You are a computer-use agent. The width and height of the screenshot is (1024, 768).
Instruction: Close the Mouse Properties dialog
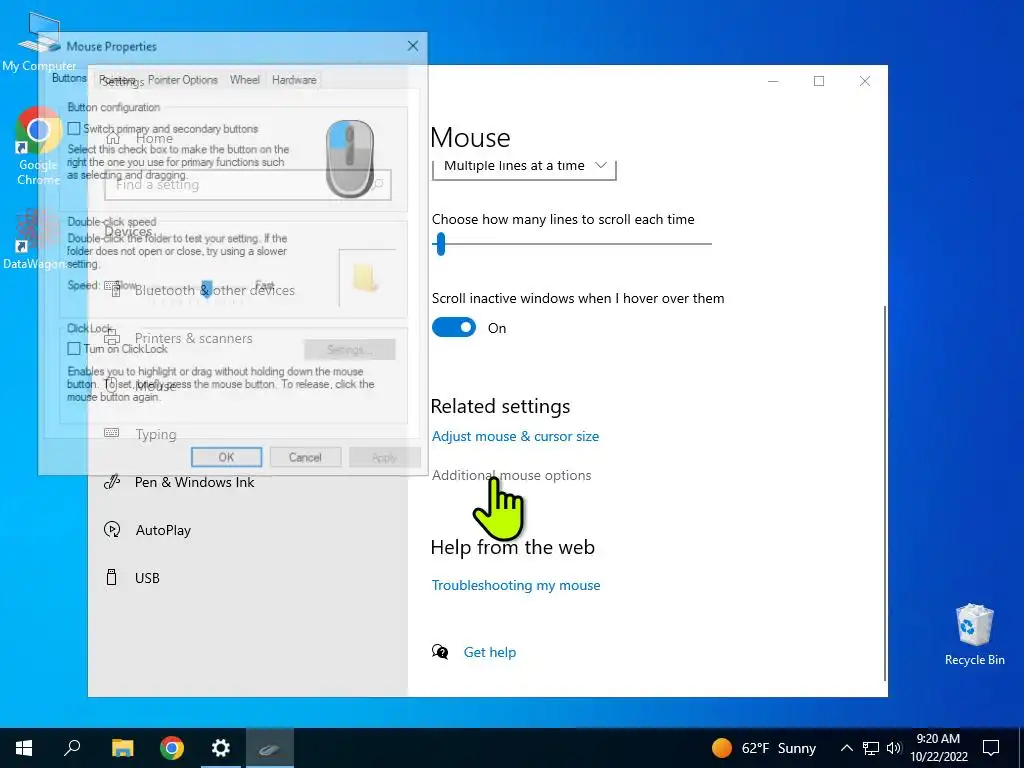(413, 46)
